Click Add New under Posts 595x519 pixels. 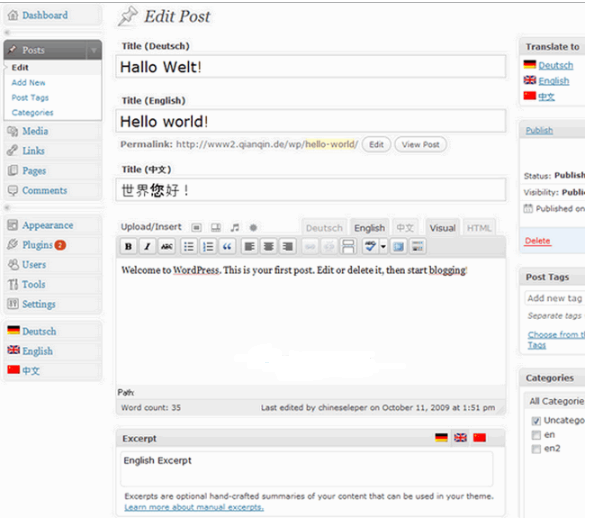(x=28, y=83)
